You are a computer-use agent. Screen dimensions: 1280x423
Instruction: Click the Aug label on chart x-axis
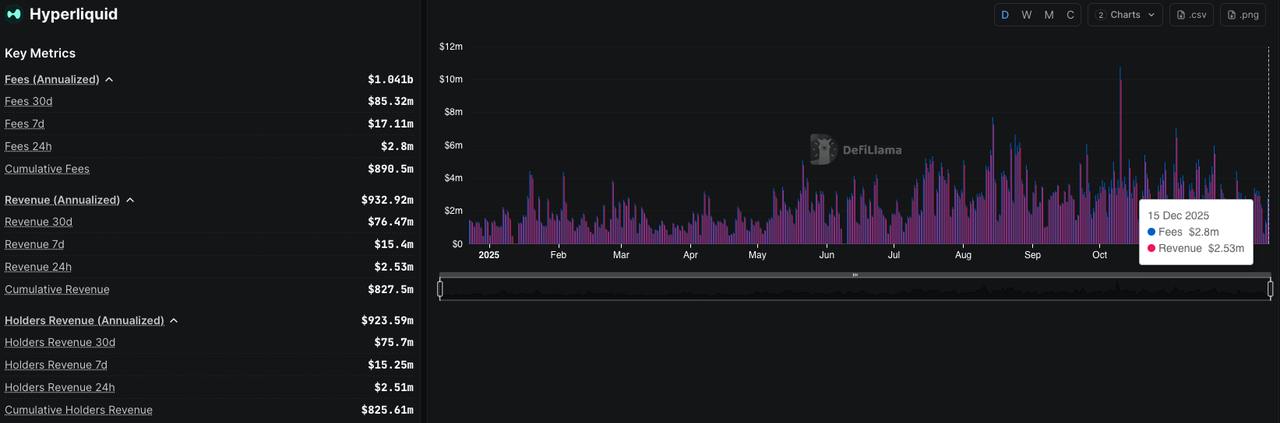click(x=962, y=255)
